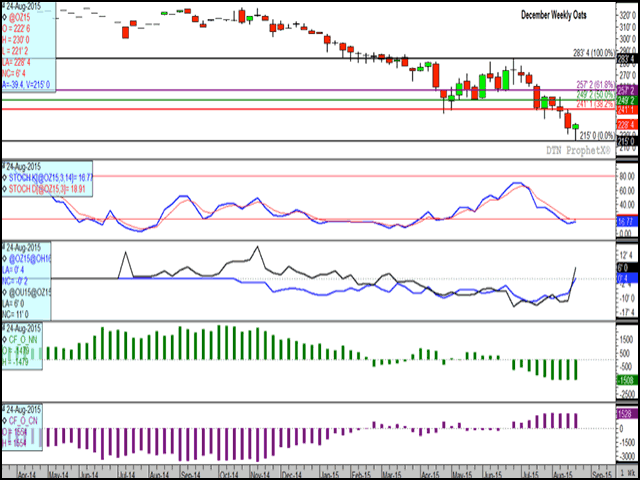This screenshot has height=480, width=640.
Task: Click the red 228'4 last price tag
Action: tap(627, 125)
